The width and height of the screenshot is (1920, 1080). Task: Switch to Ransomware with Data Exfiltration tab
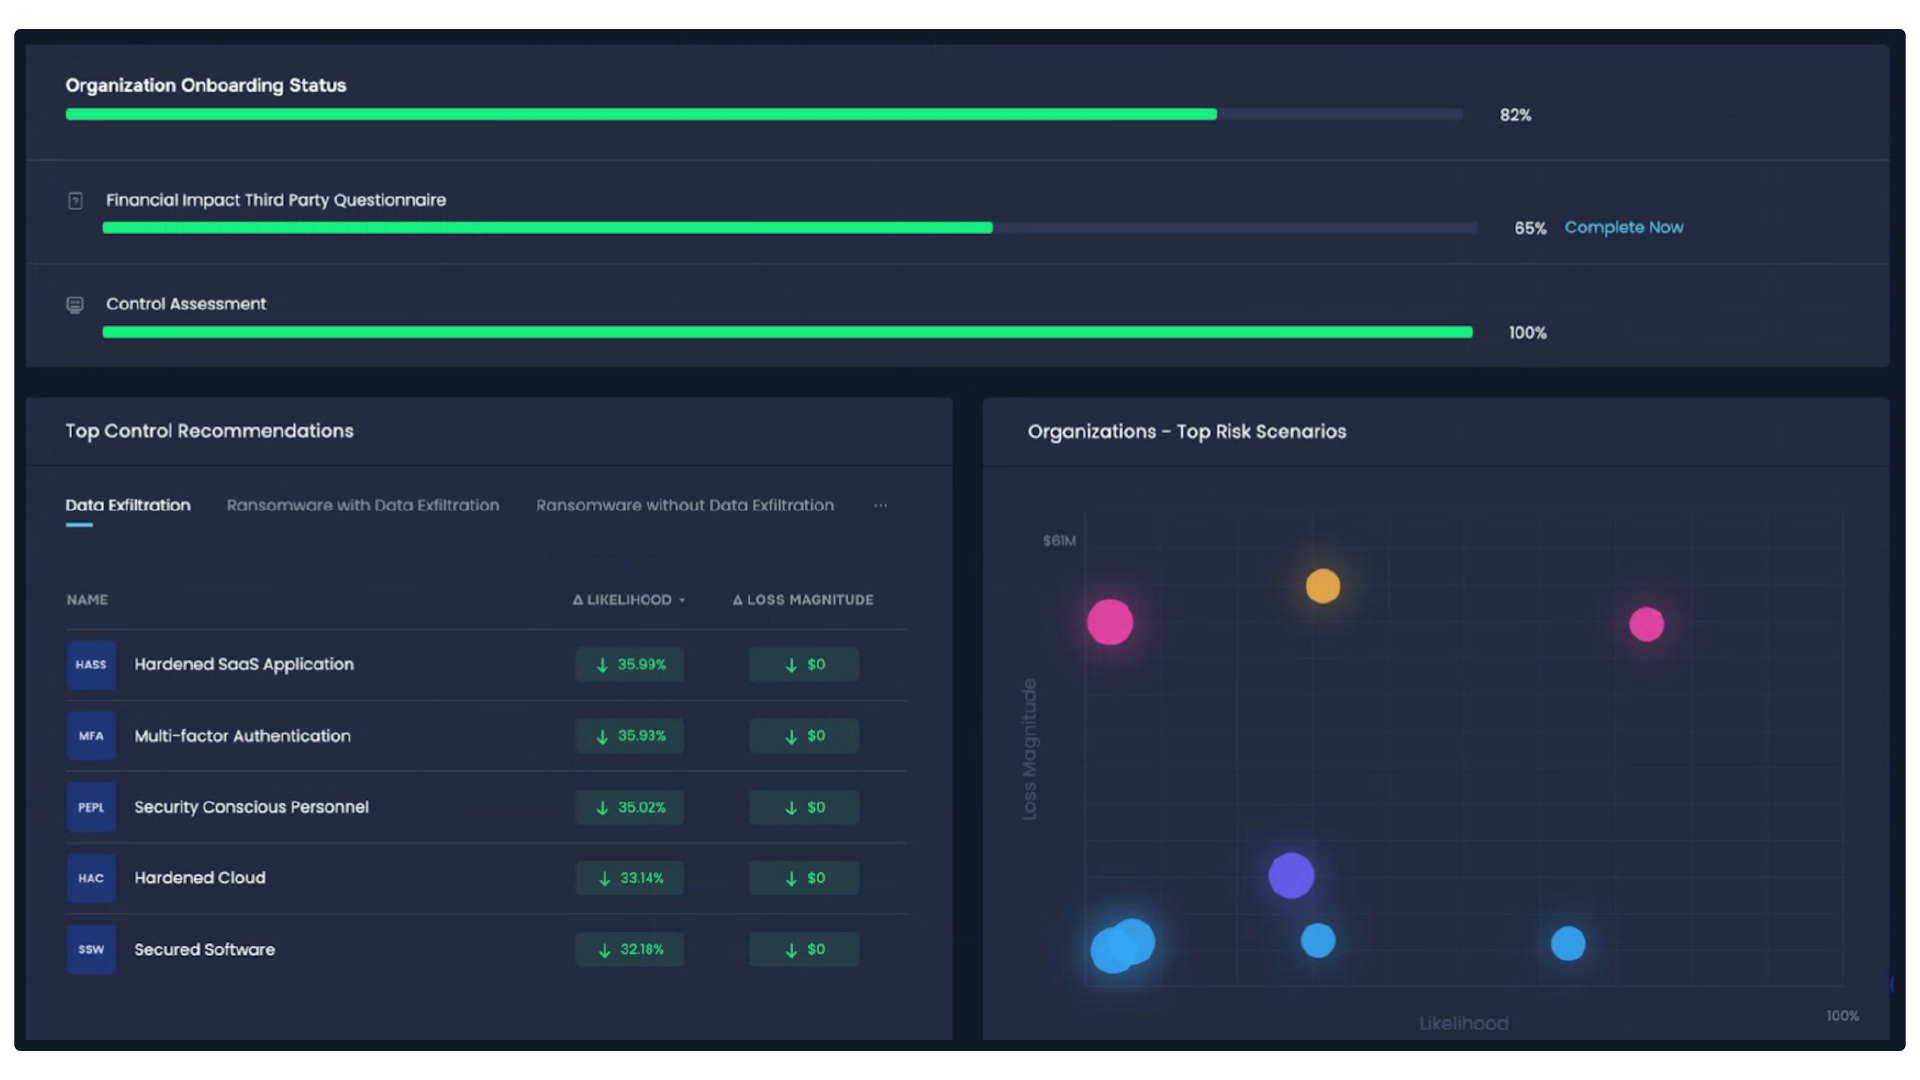pyautogui.click(x=362, y=505)
